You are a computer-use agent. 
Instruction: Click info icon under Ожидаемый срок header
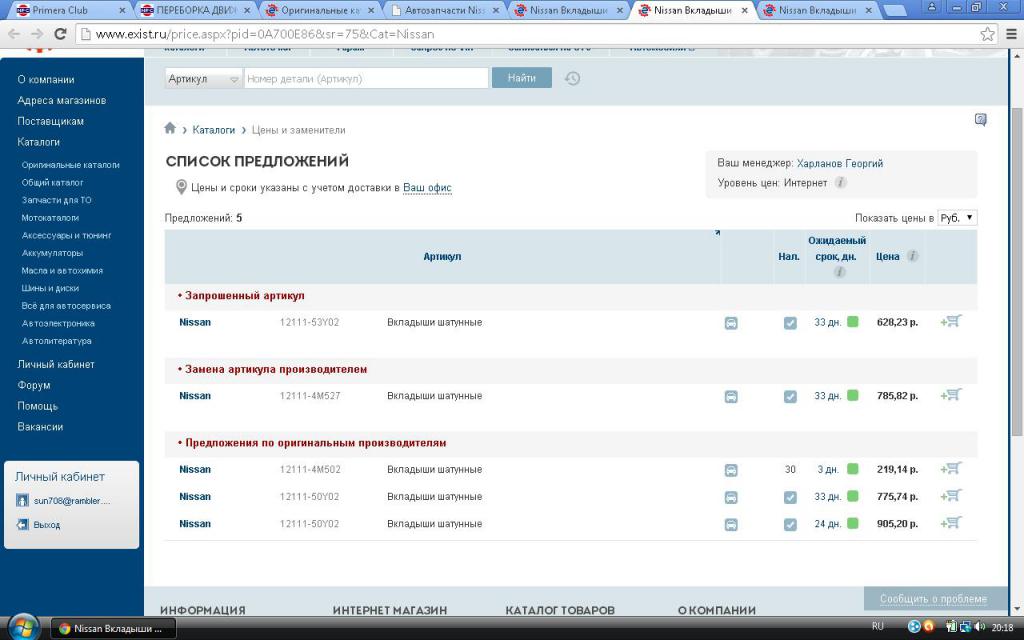pyautogui.click(x=839, y=272)
